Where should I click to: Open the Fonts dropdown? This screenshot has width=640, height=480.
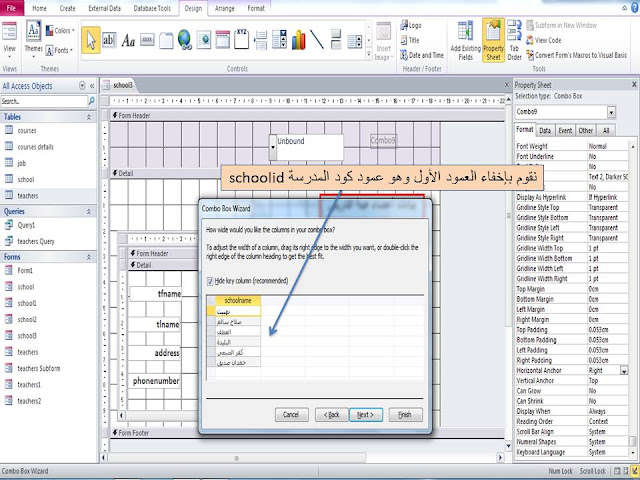tap(60, 50)
